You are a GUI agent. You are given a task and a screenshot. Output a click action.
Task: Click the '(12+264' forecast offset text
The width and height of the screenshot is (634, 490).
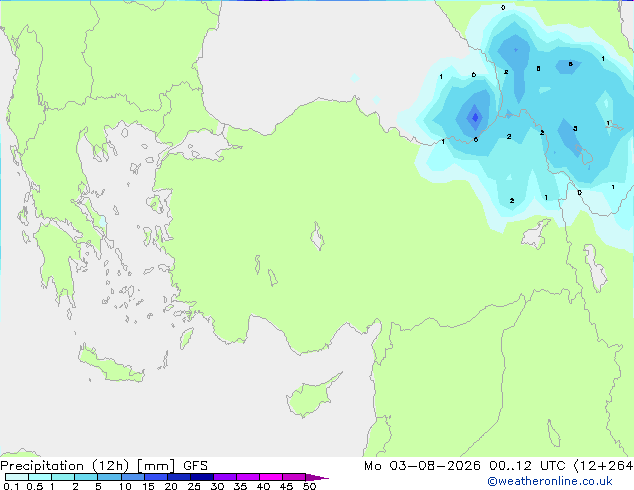point(603,466)
